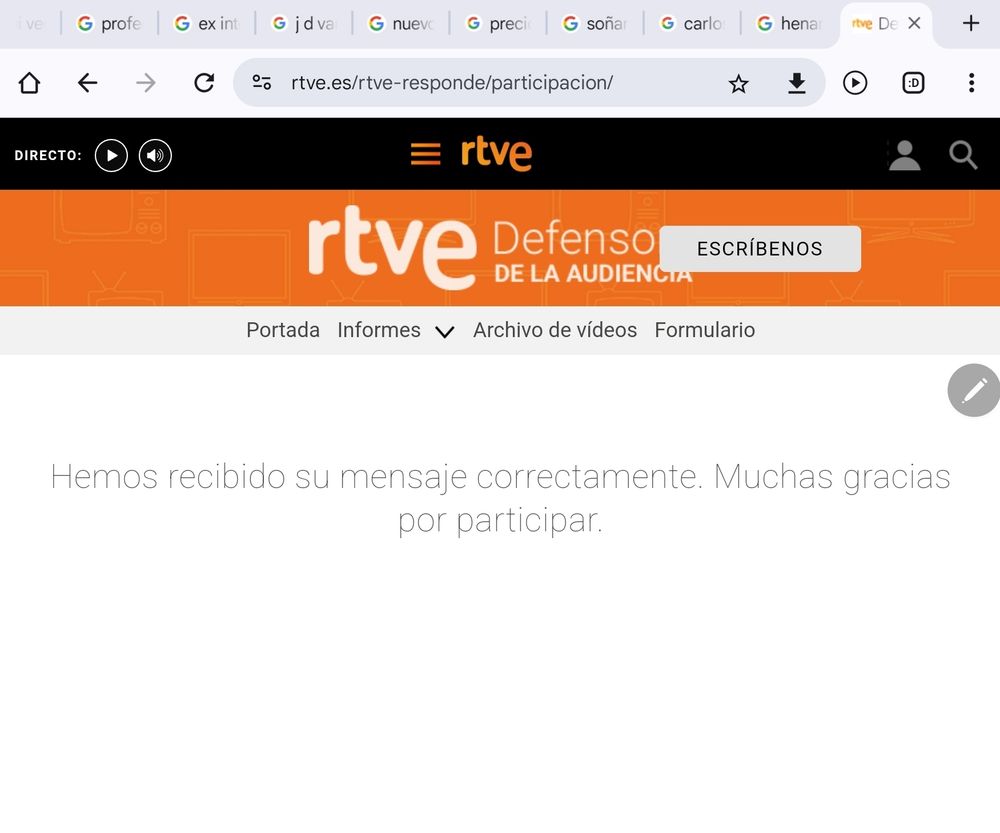Bookmark this page with the star
This screenshot has width=1000, height=833.
tap(739, 84)
